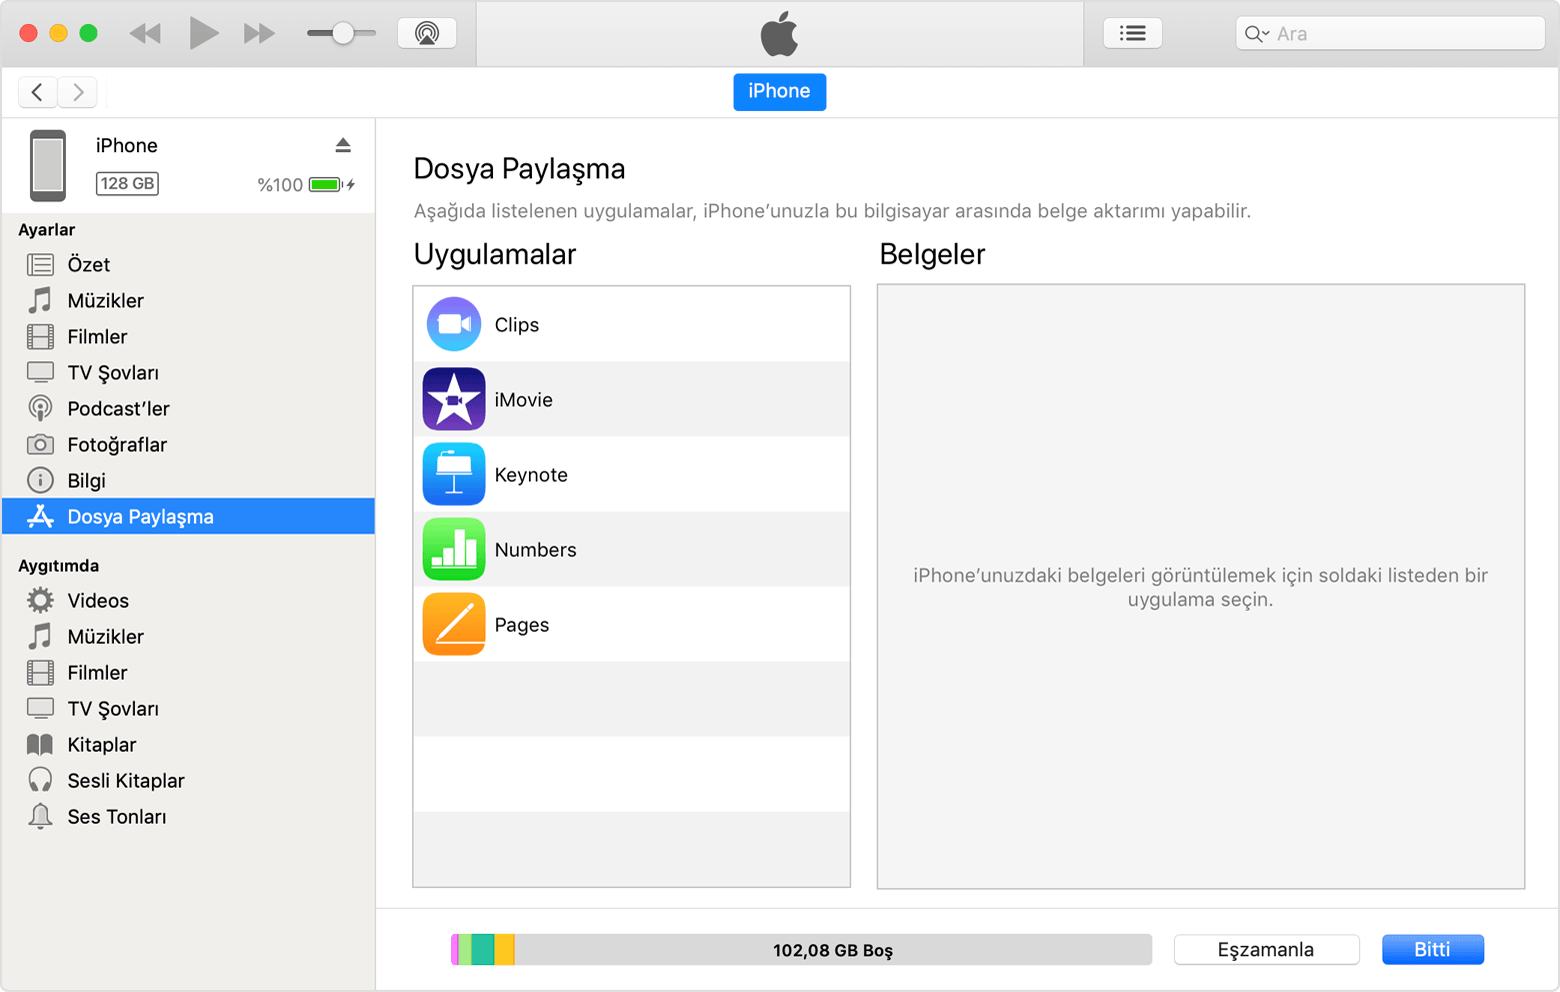Open TV Şovları under Aygıtımda
Image resolution: width=1560 pixels, height=992 pixels.
[x=188, y=708]
